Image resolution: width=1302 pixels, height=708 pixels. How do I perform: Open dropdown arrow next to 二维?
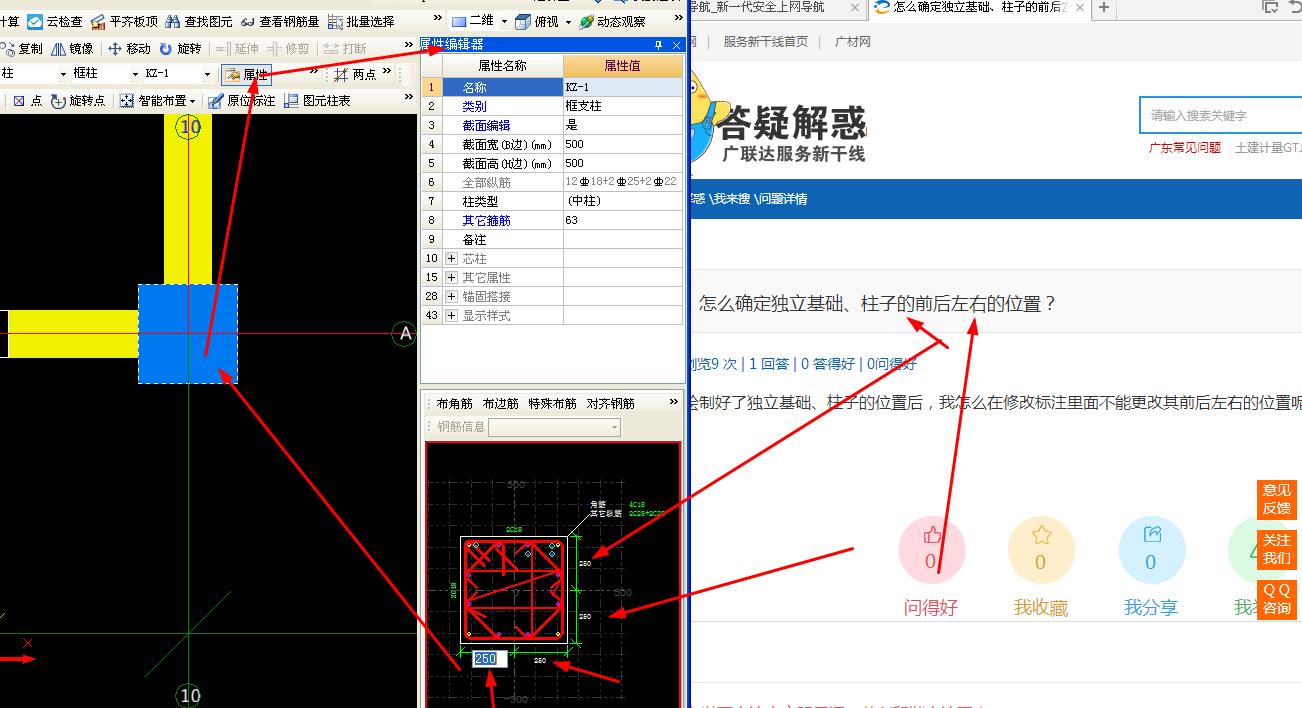pyautogui.click(x=504, y=21)
